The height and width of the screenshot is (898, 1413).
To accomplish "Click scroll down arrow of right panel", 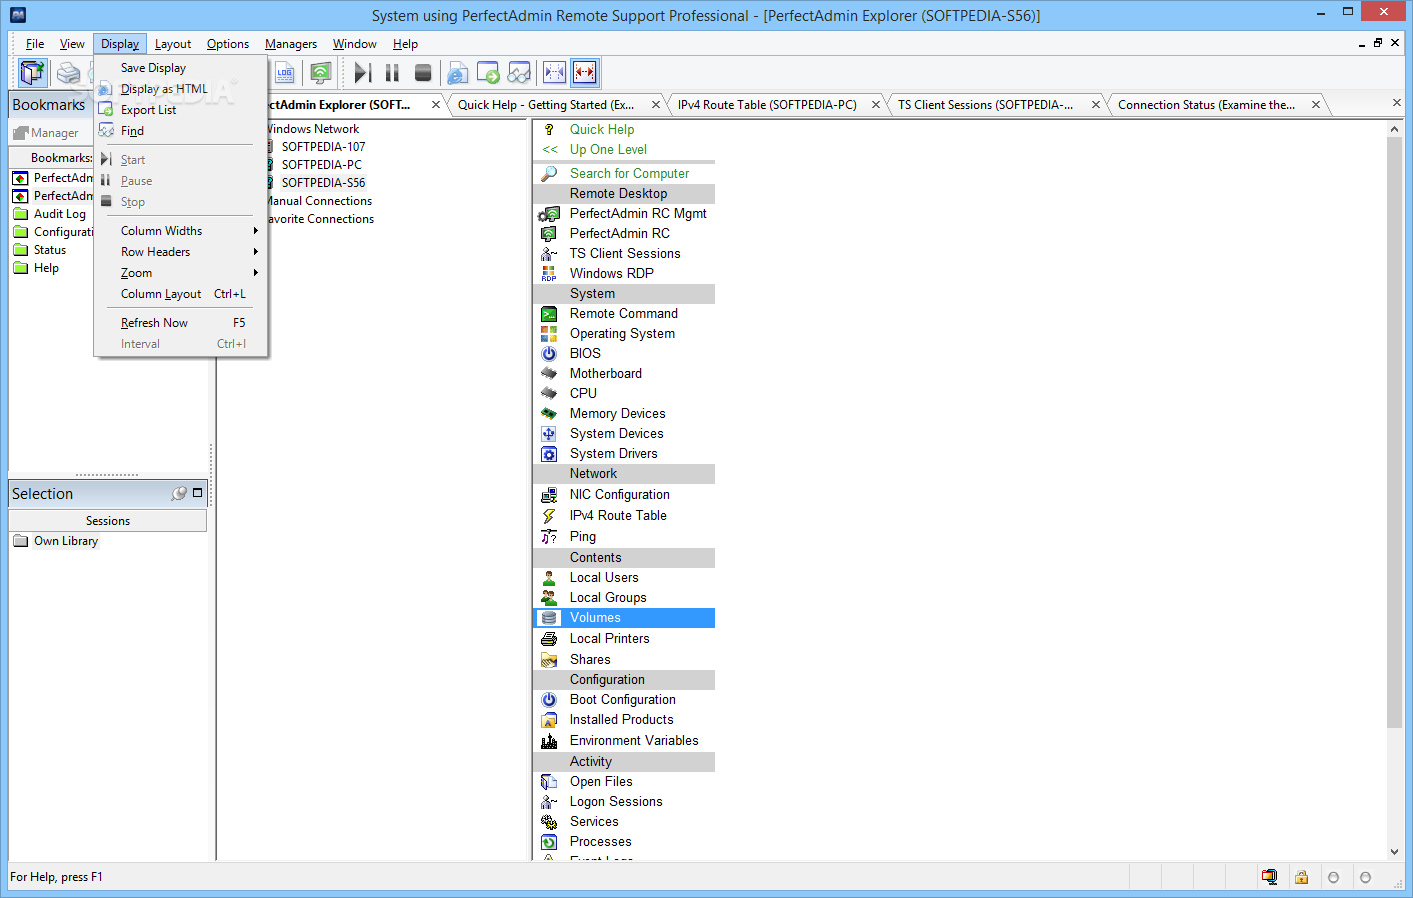I will [1395, 852].
